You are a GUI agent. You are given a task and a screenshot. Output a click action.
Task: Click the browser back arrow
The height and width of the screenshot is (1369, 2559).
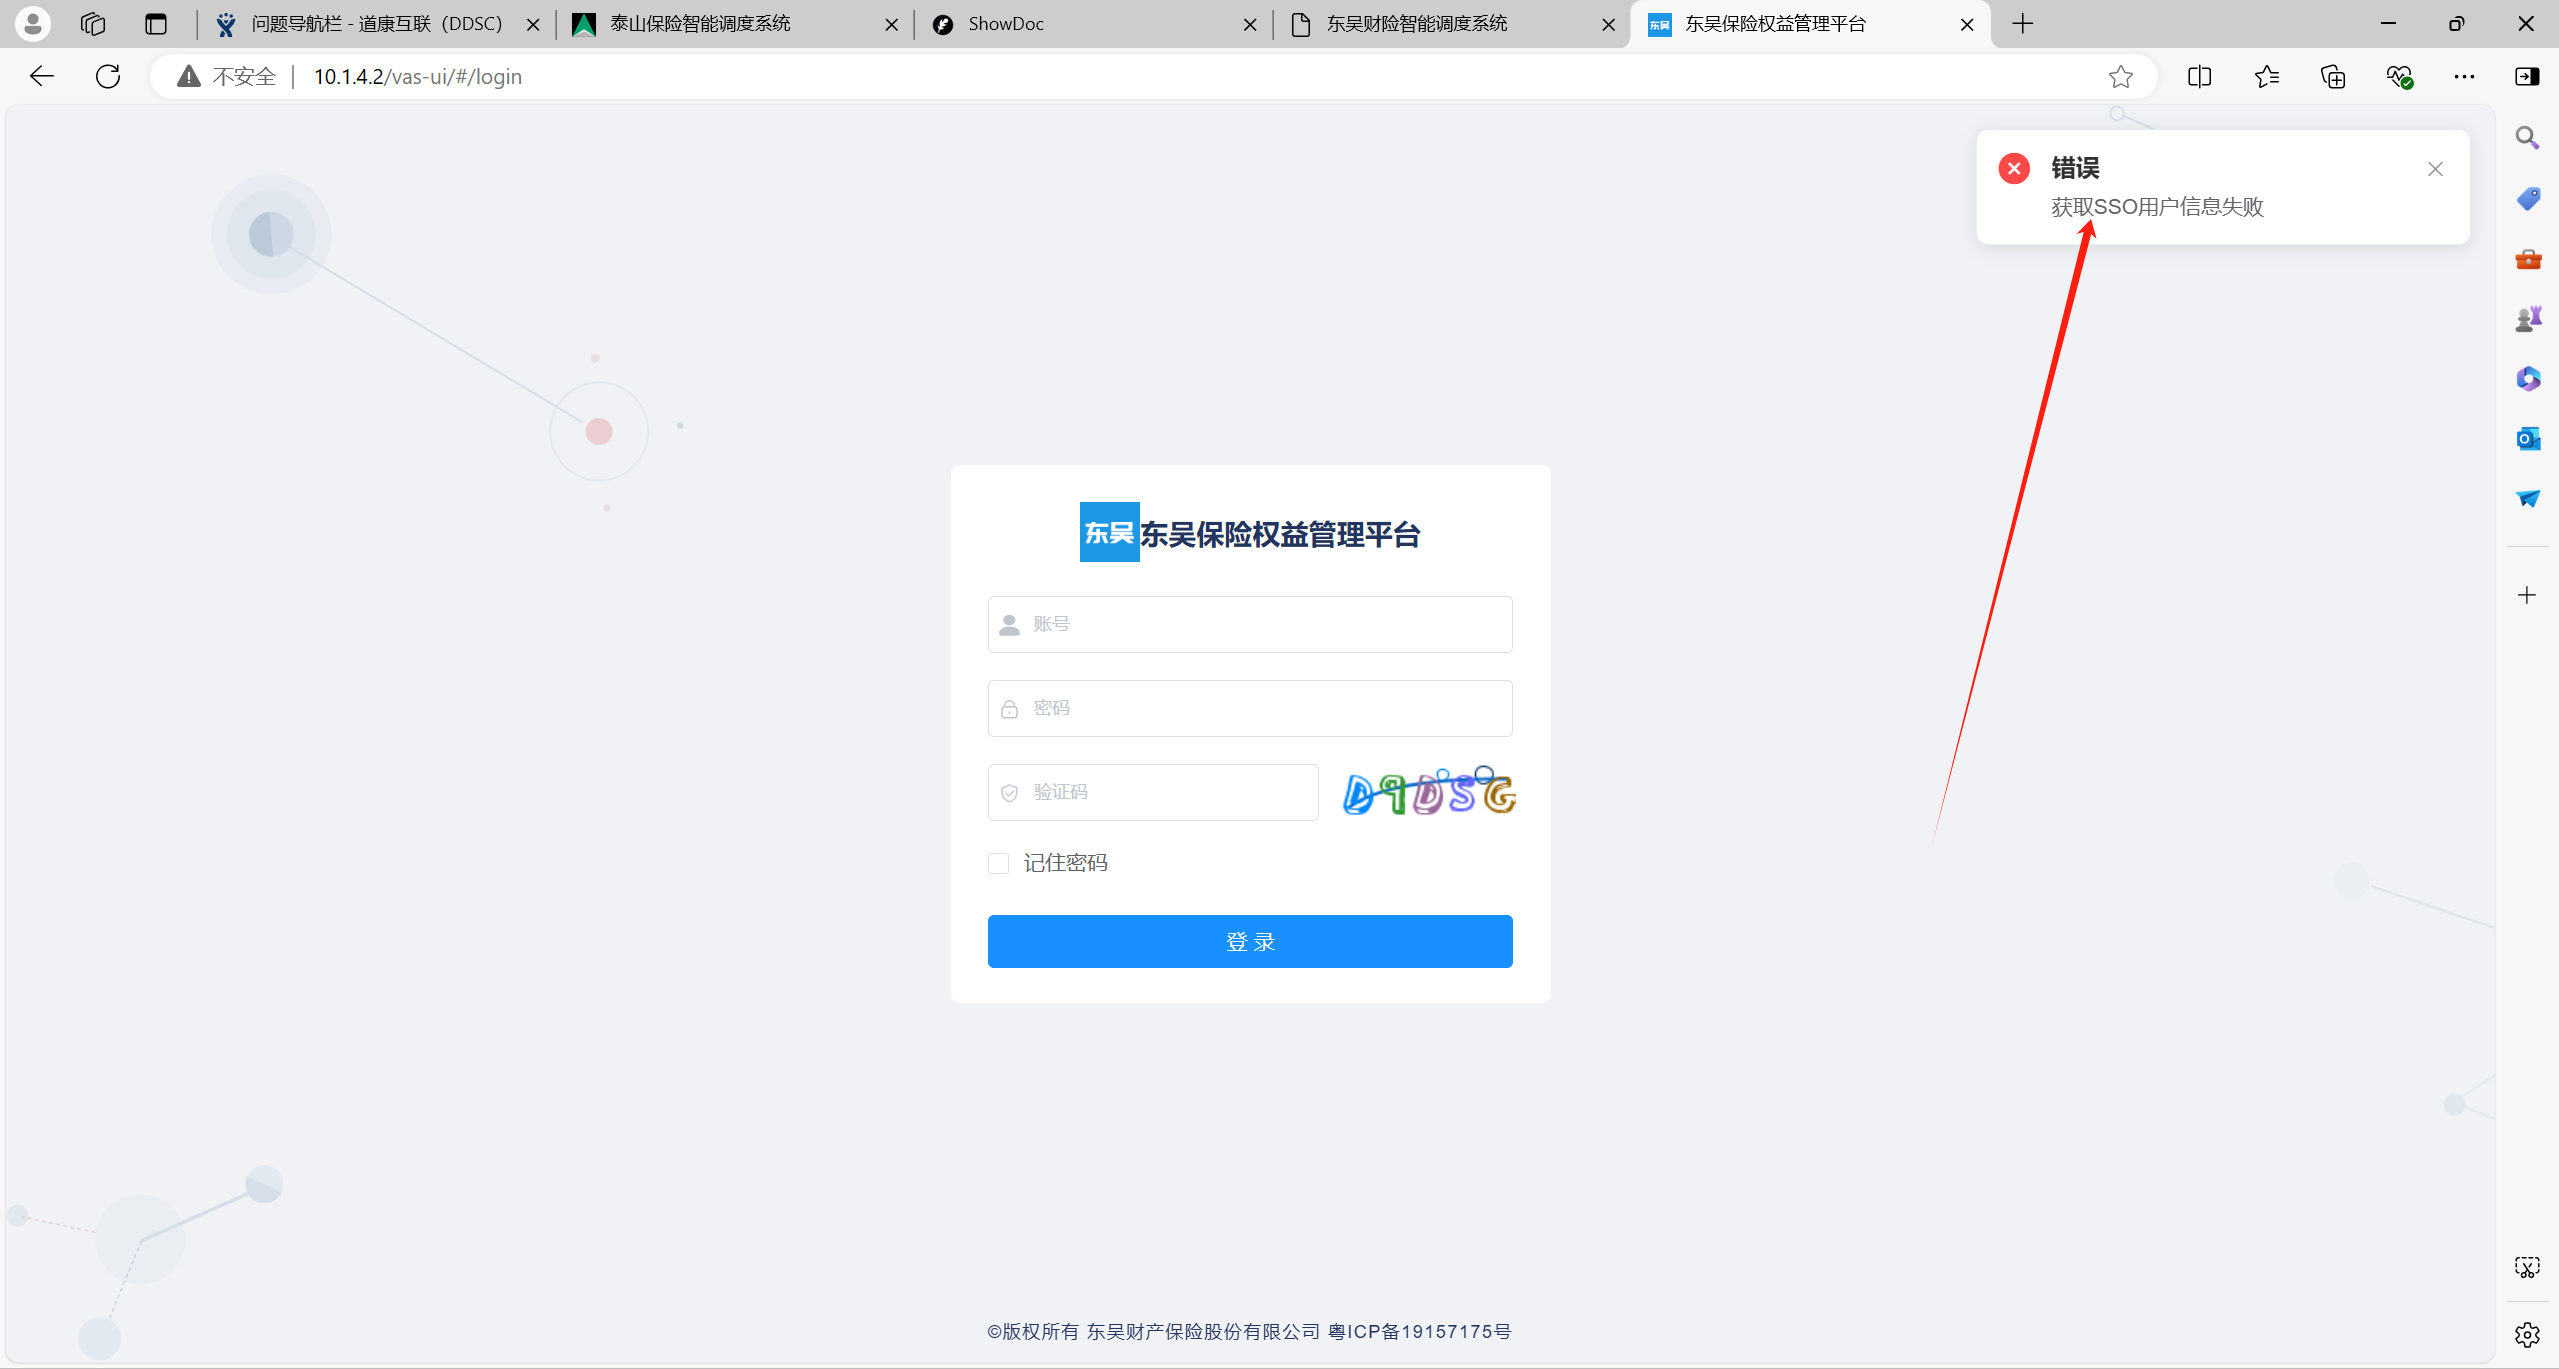[42, 76]
